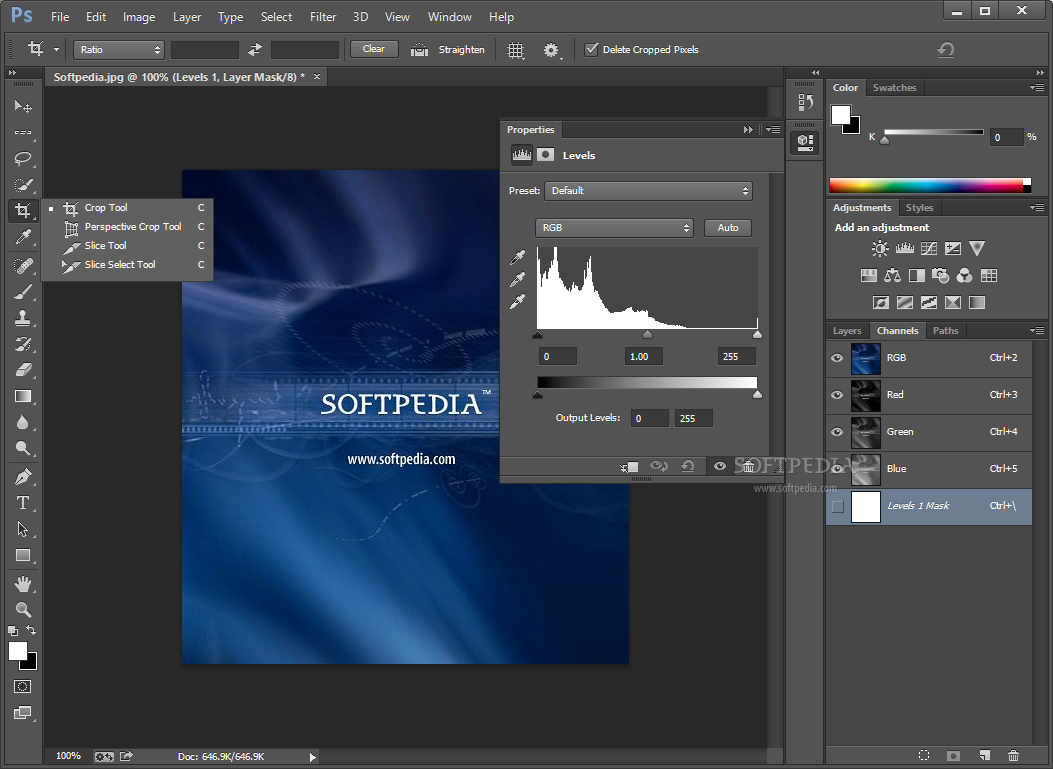Toggle Quick Mask mode
This screenshot has width=1053, height=769.
point(22,686)
